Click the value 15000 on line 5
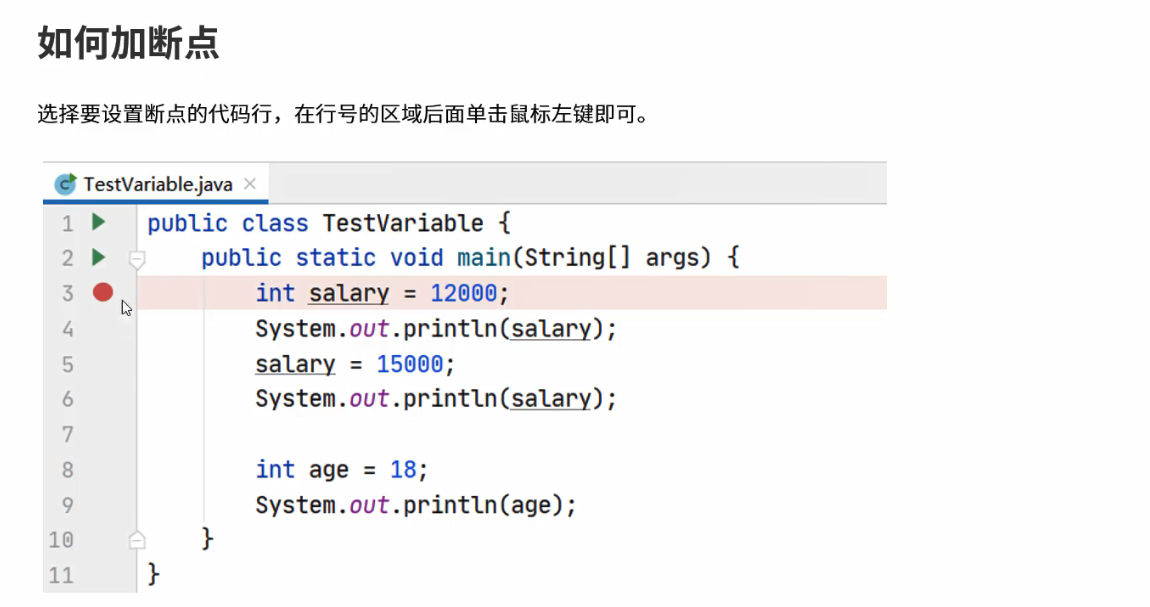The height and width of the screenshot is (607, 1150). tap(410, 364)
